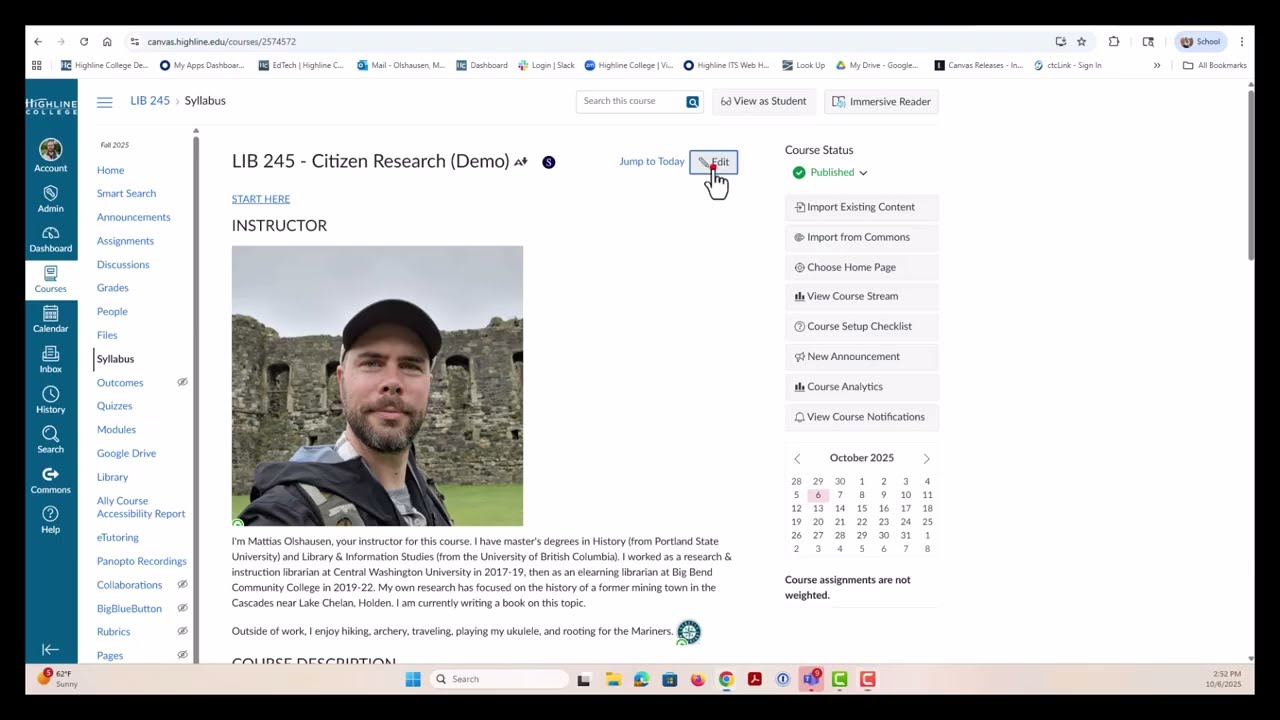Image resolution: width=1280 pixels, height=720 pixels.
Task: Toggle Pages hidden eye icon
Action: click(182, 655)
